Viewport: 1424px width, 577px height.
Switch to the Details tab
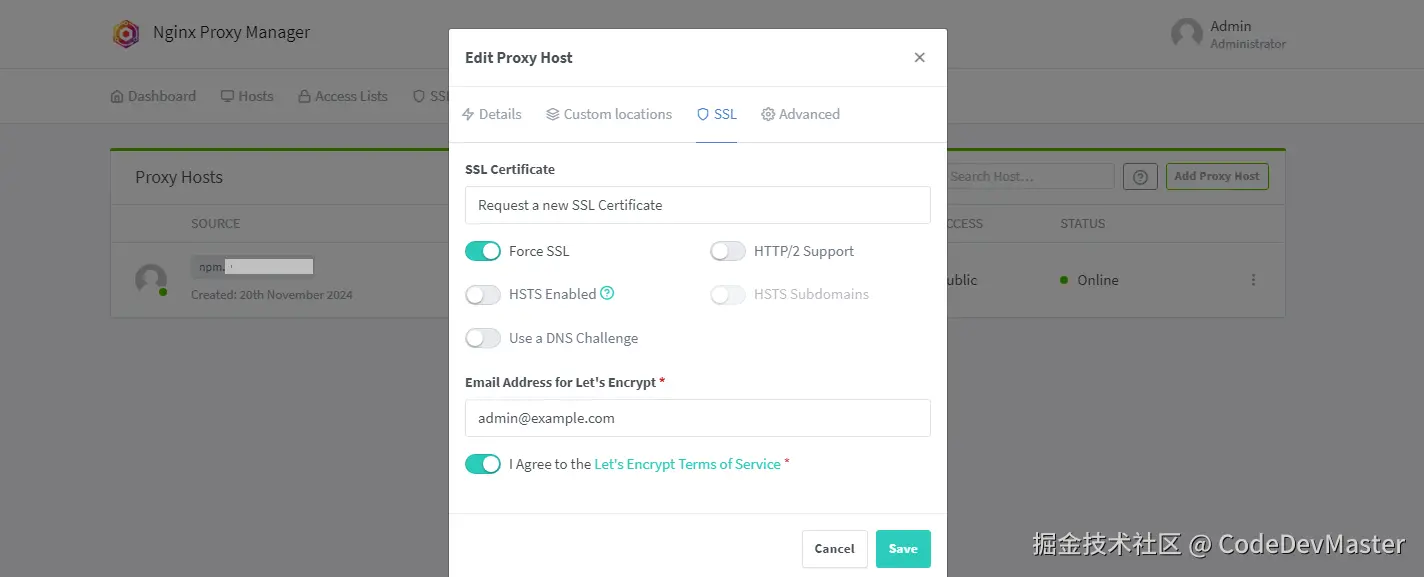point(492,114)
